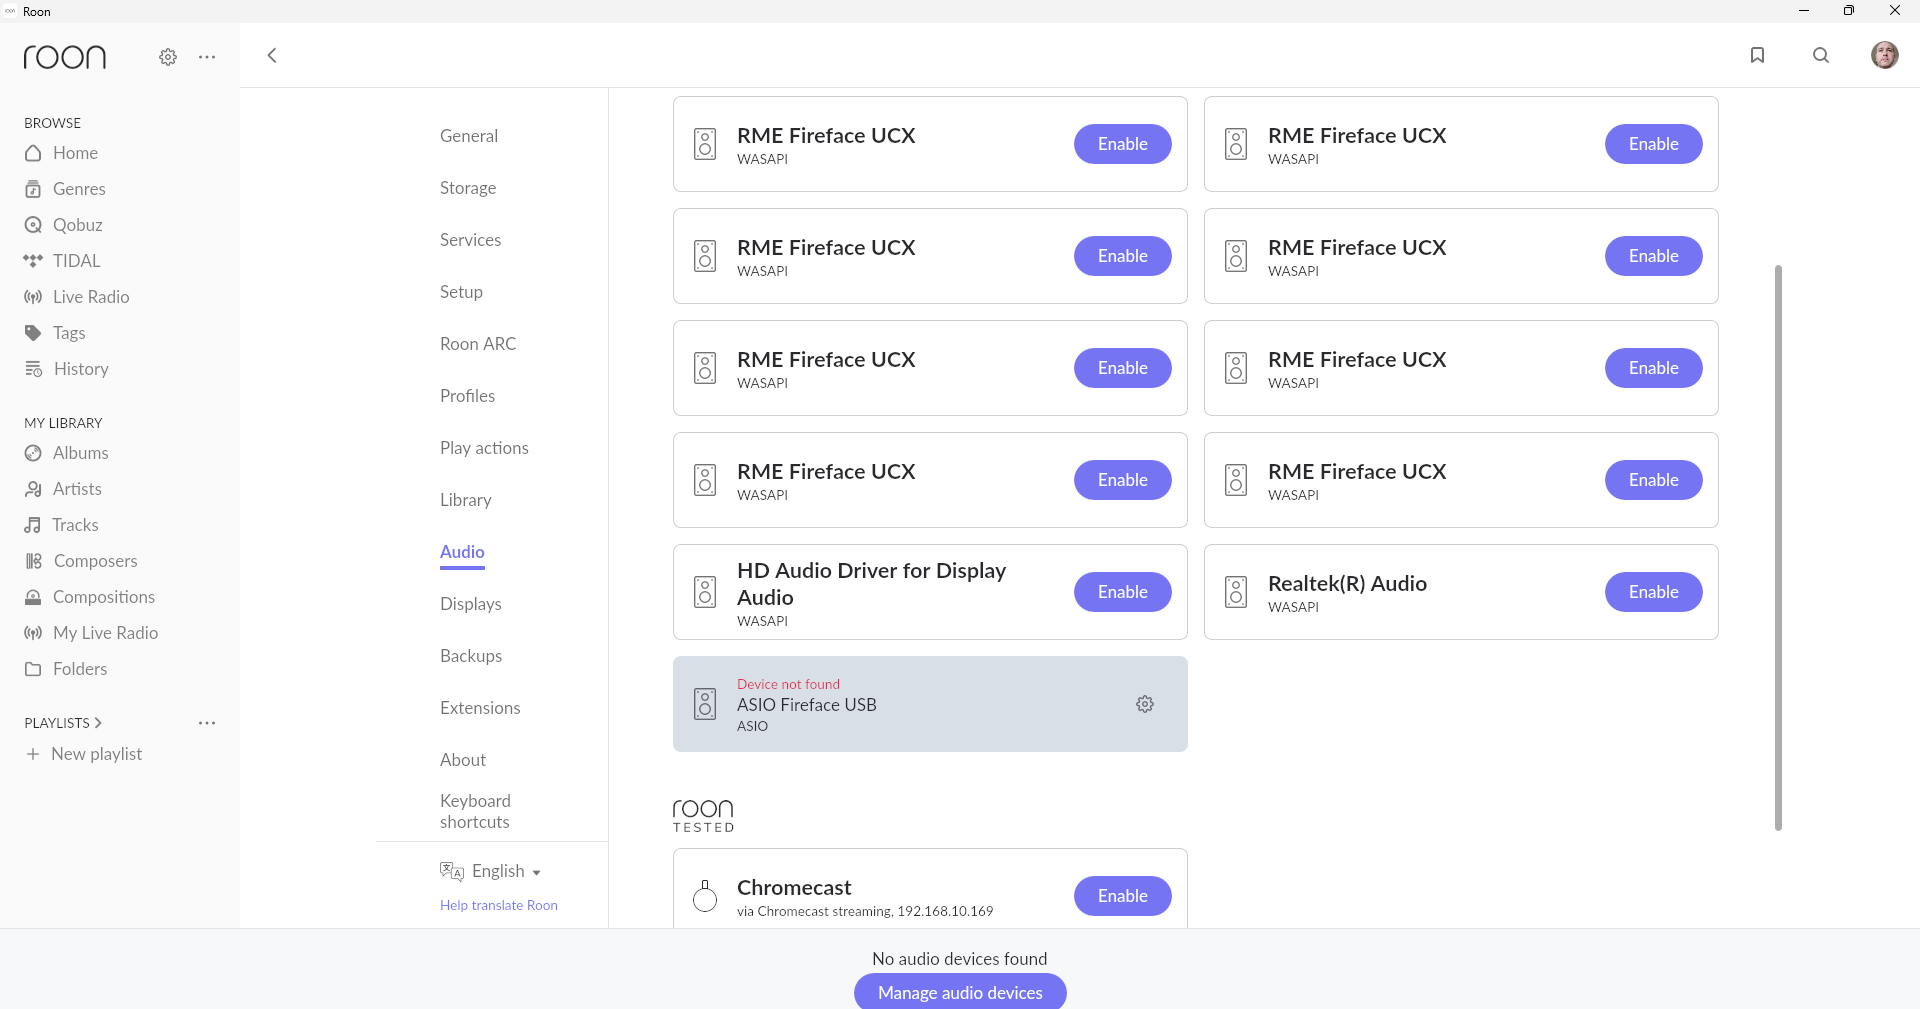Enable HD Audio Driver for Display Audio
Screen dimensions: 1920x1009
tap(1122, 592)
